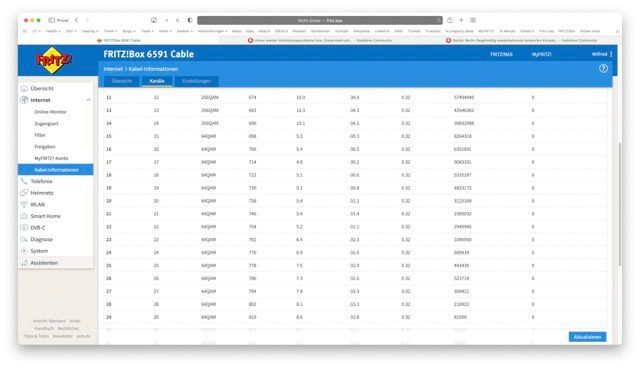Collapse the Internet menu chevron
The height and width of the screenshot is (368, 640).
pos(88,100)
